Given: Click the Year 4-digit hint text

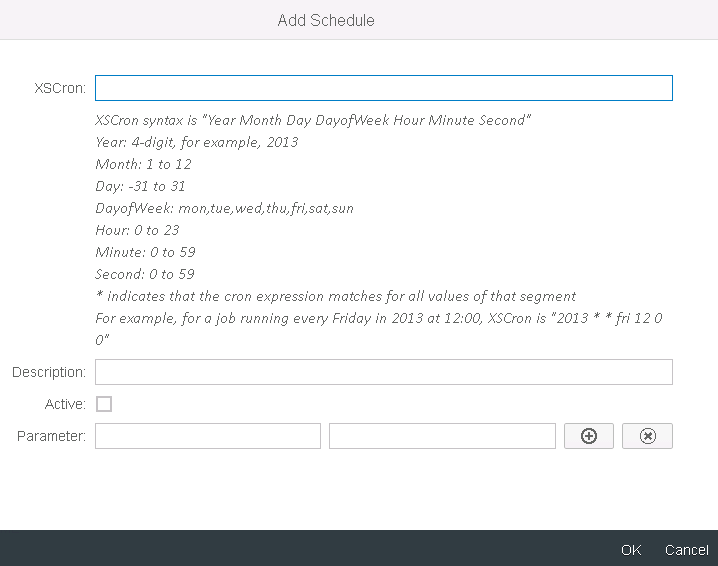Looking at the screenshot, I should tap(196, 142).
